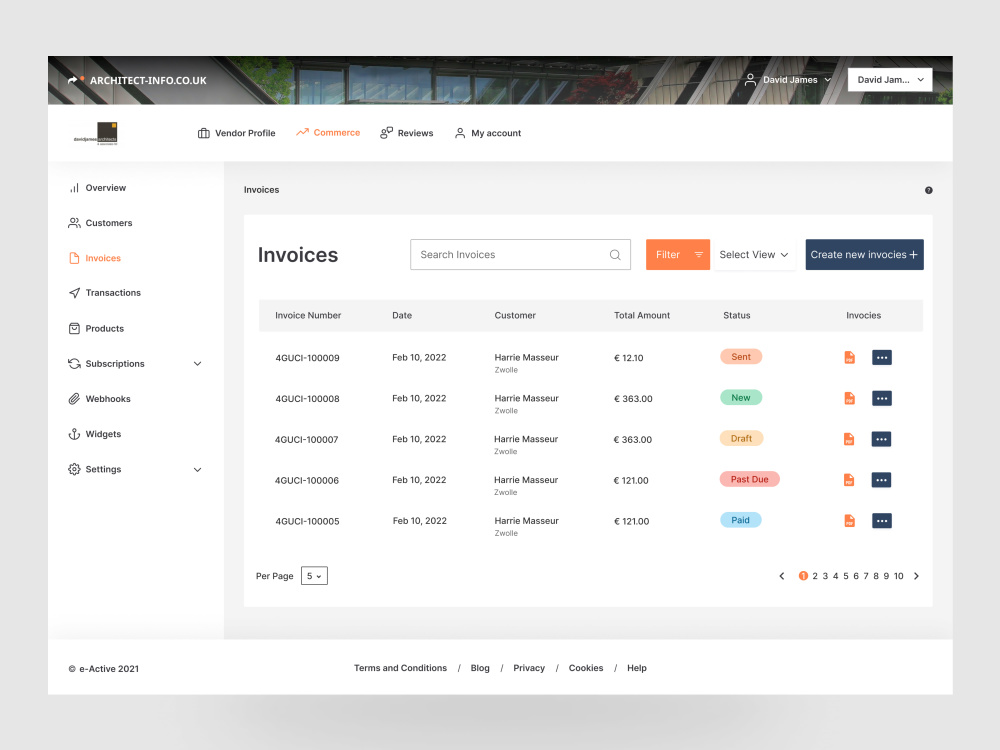Click the user avatar icon in header
This screenshot has height=750, width=1000.
(750, 80)
